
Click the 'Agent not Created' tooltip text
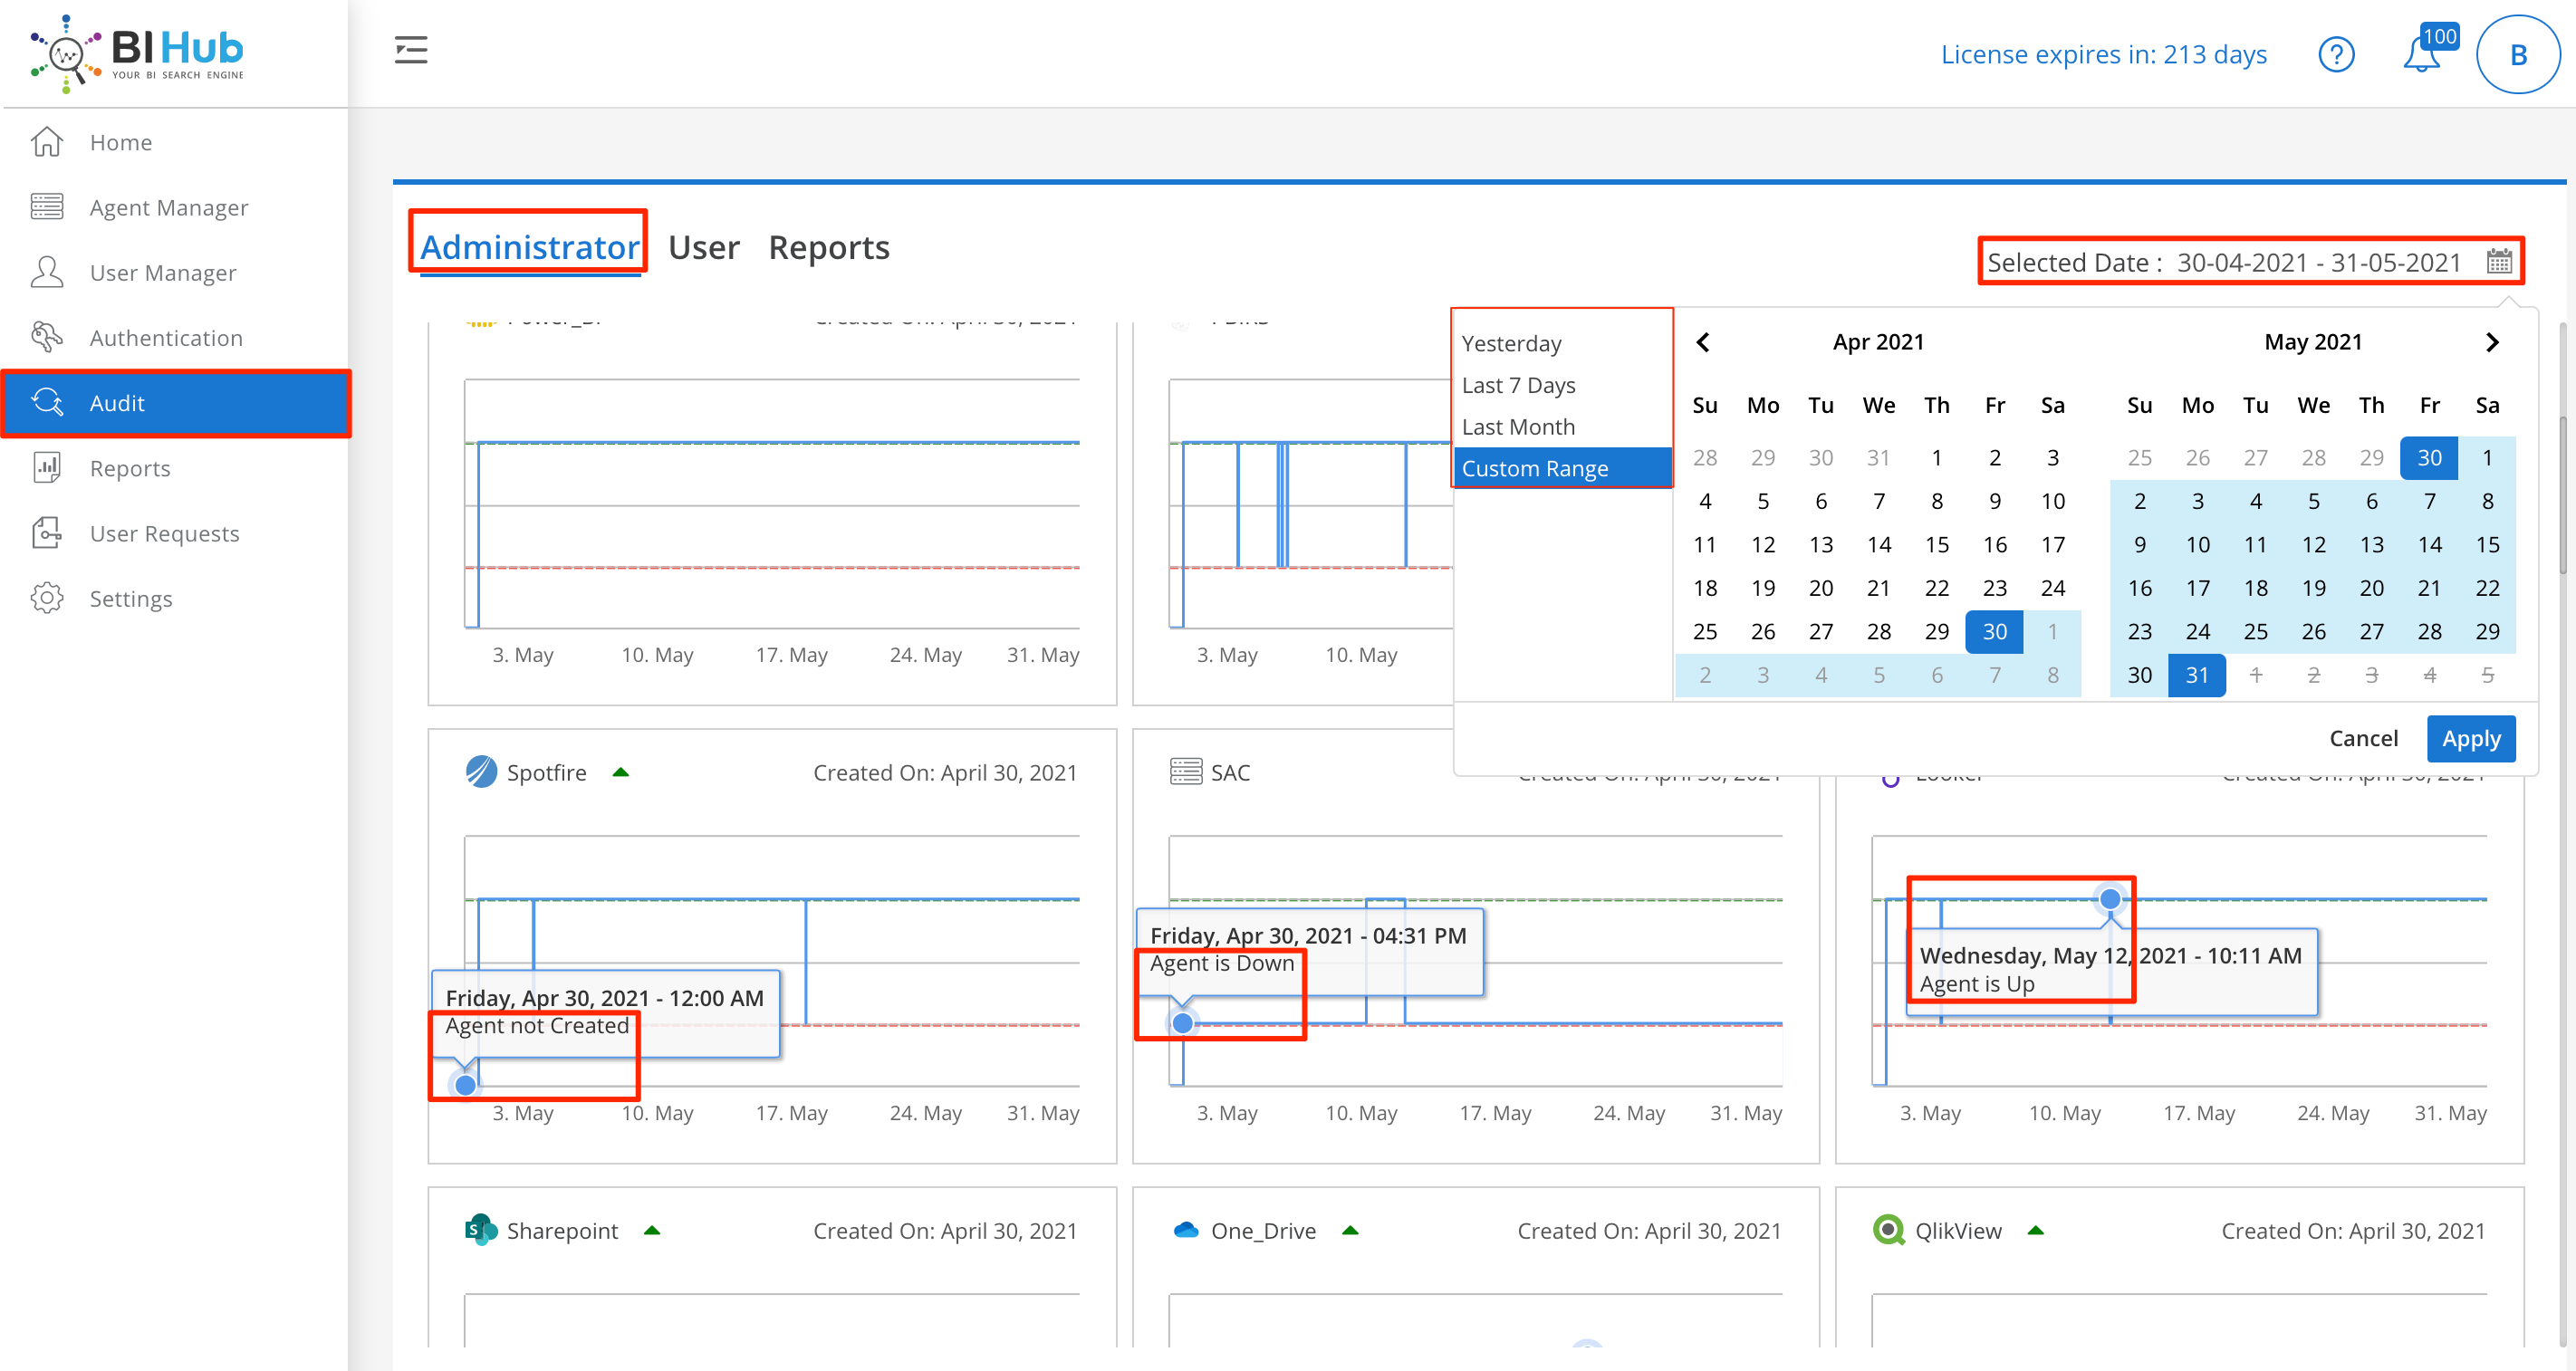click(x=536, y=1025)
